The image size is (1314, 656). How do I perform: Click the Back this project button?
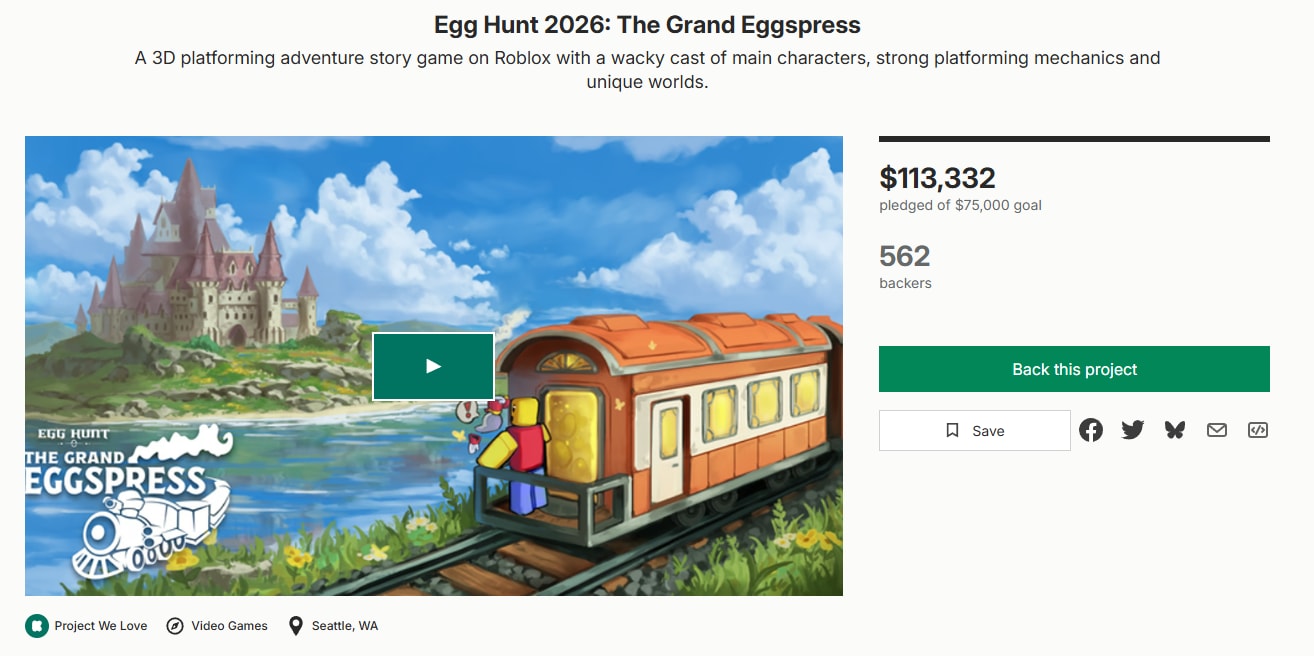click(1074, 369)
